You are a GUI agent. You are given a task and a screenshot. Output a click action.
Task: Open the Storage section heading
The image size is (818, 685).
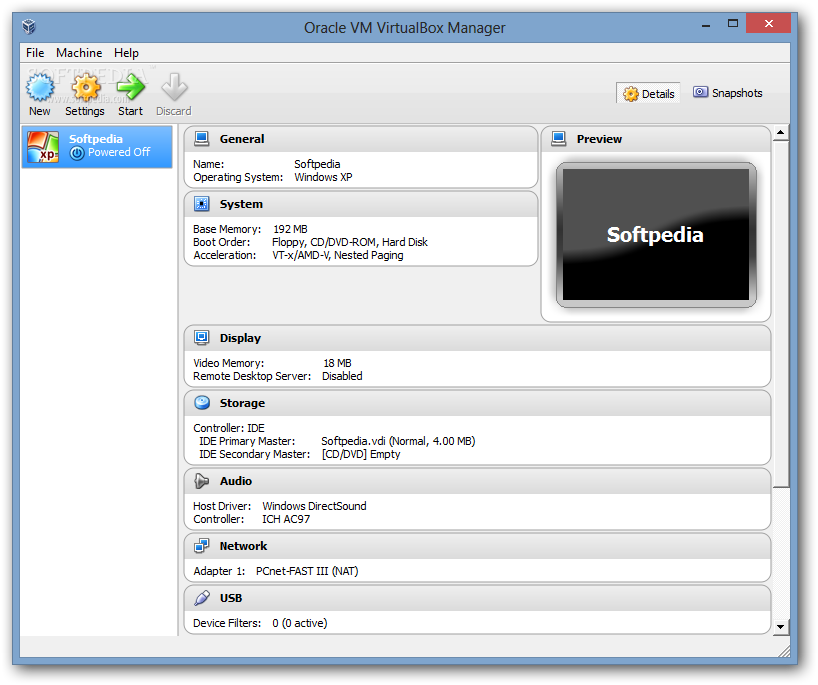click(242, 403)
